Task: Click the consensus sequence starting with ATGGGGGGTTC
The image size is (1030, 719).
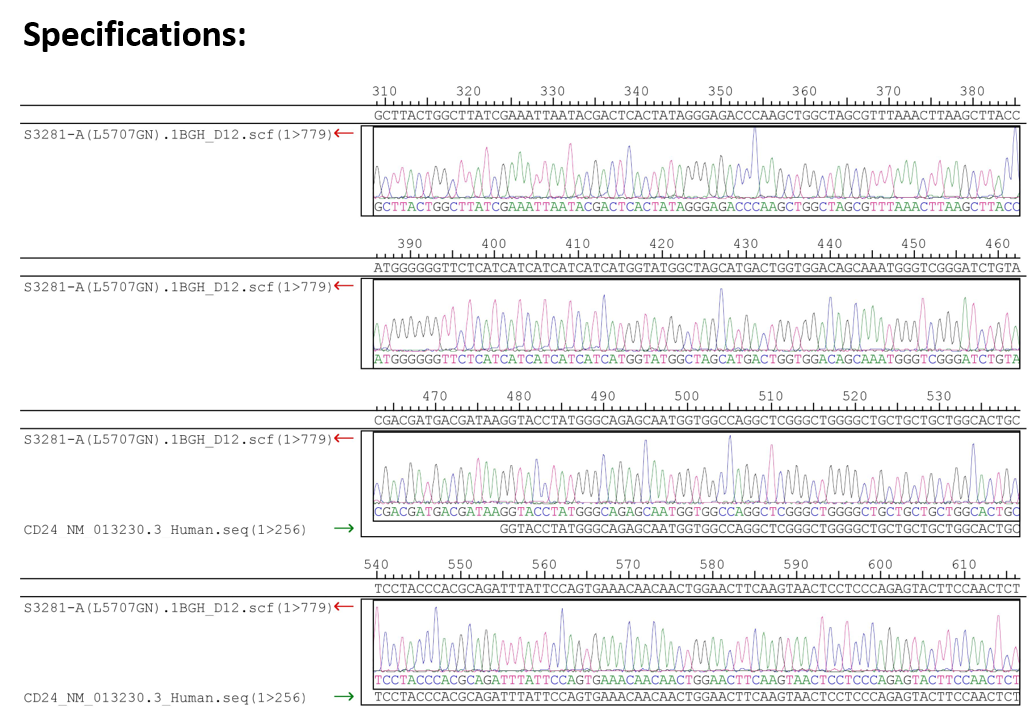Action: pyautogui.click(x=696, y=268)
